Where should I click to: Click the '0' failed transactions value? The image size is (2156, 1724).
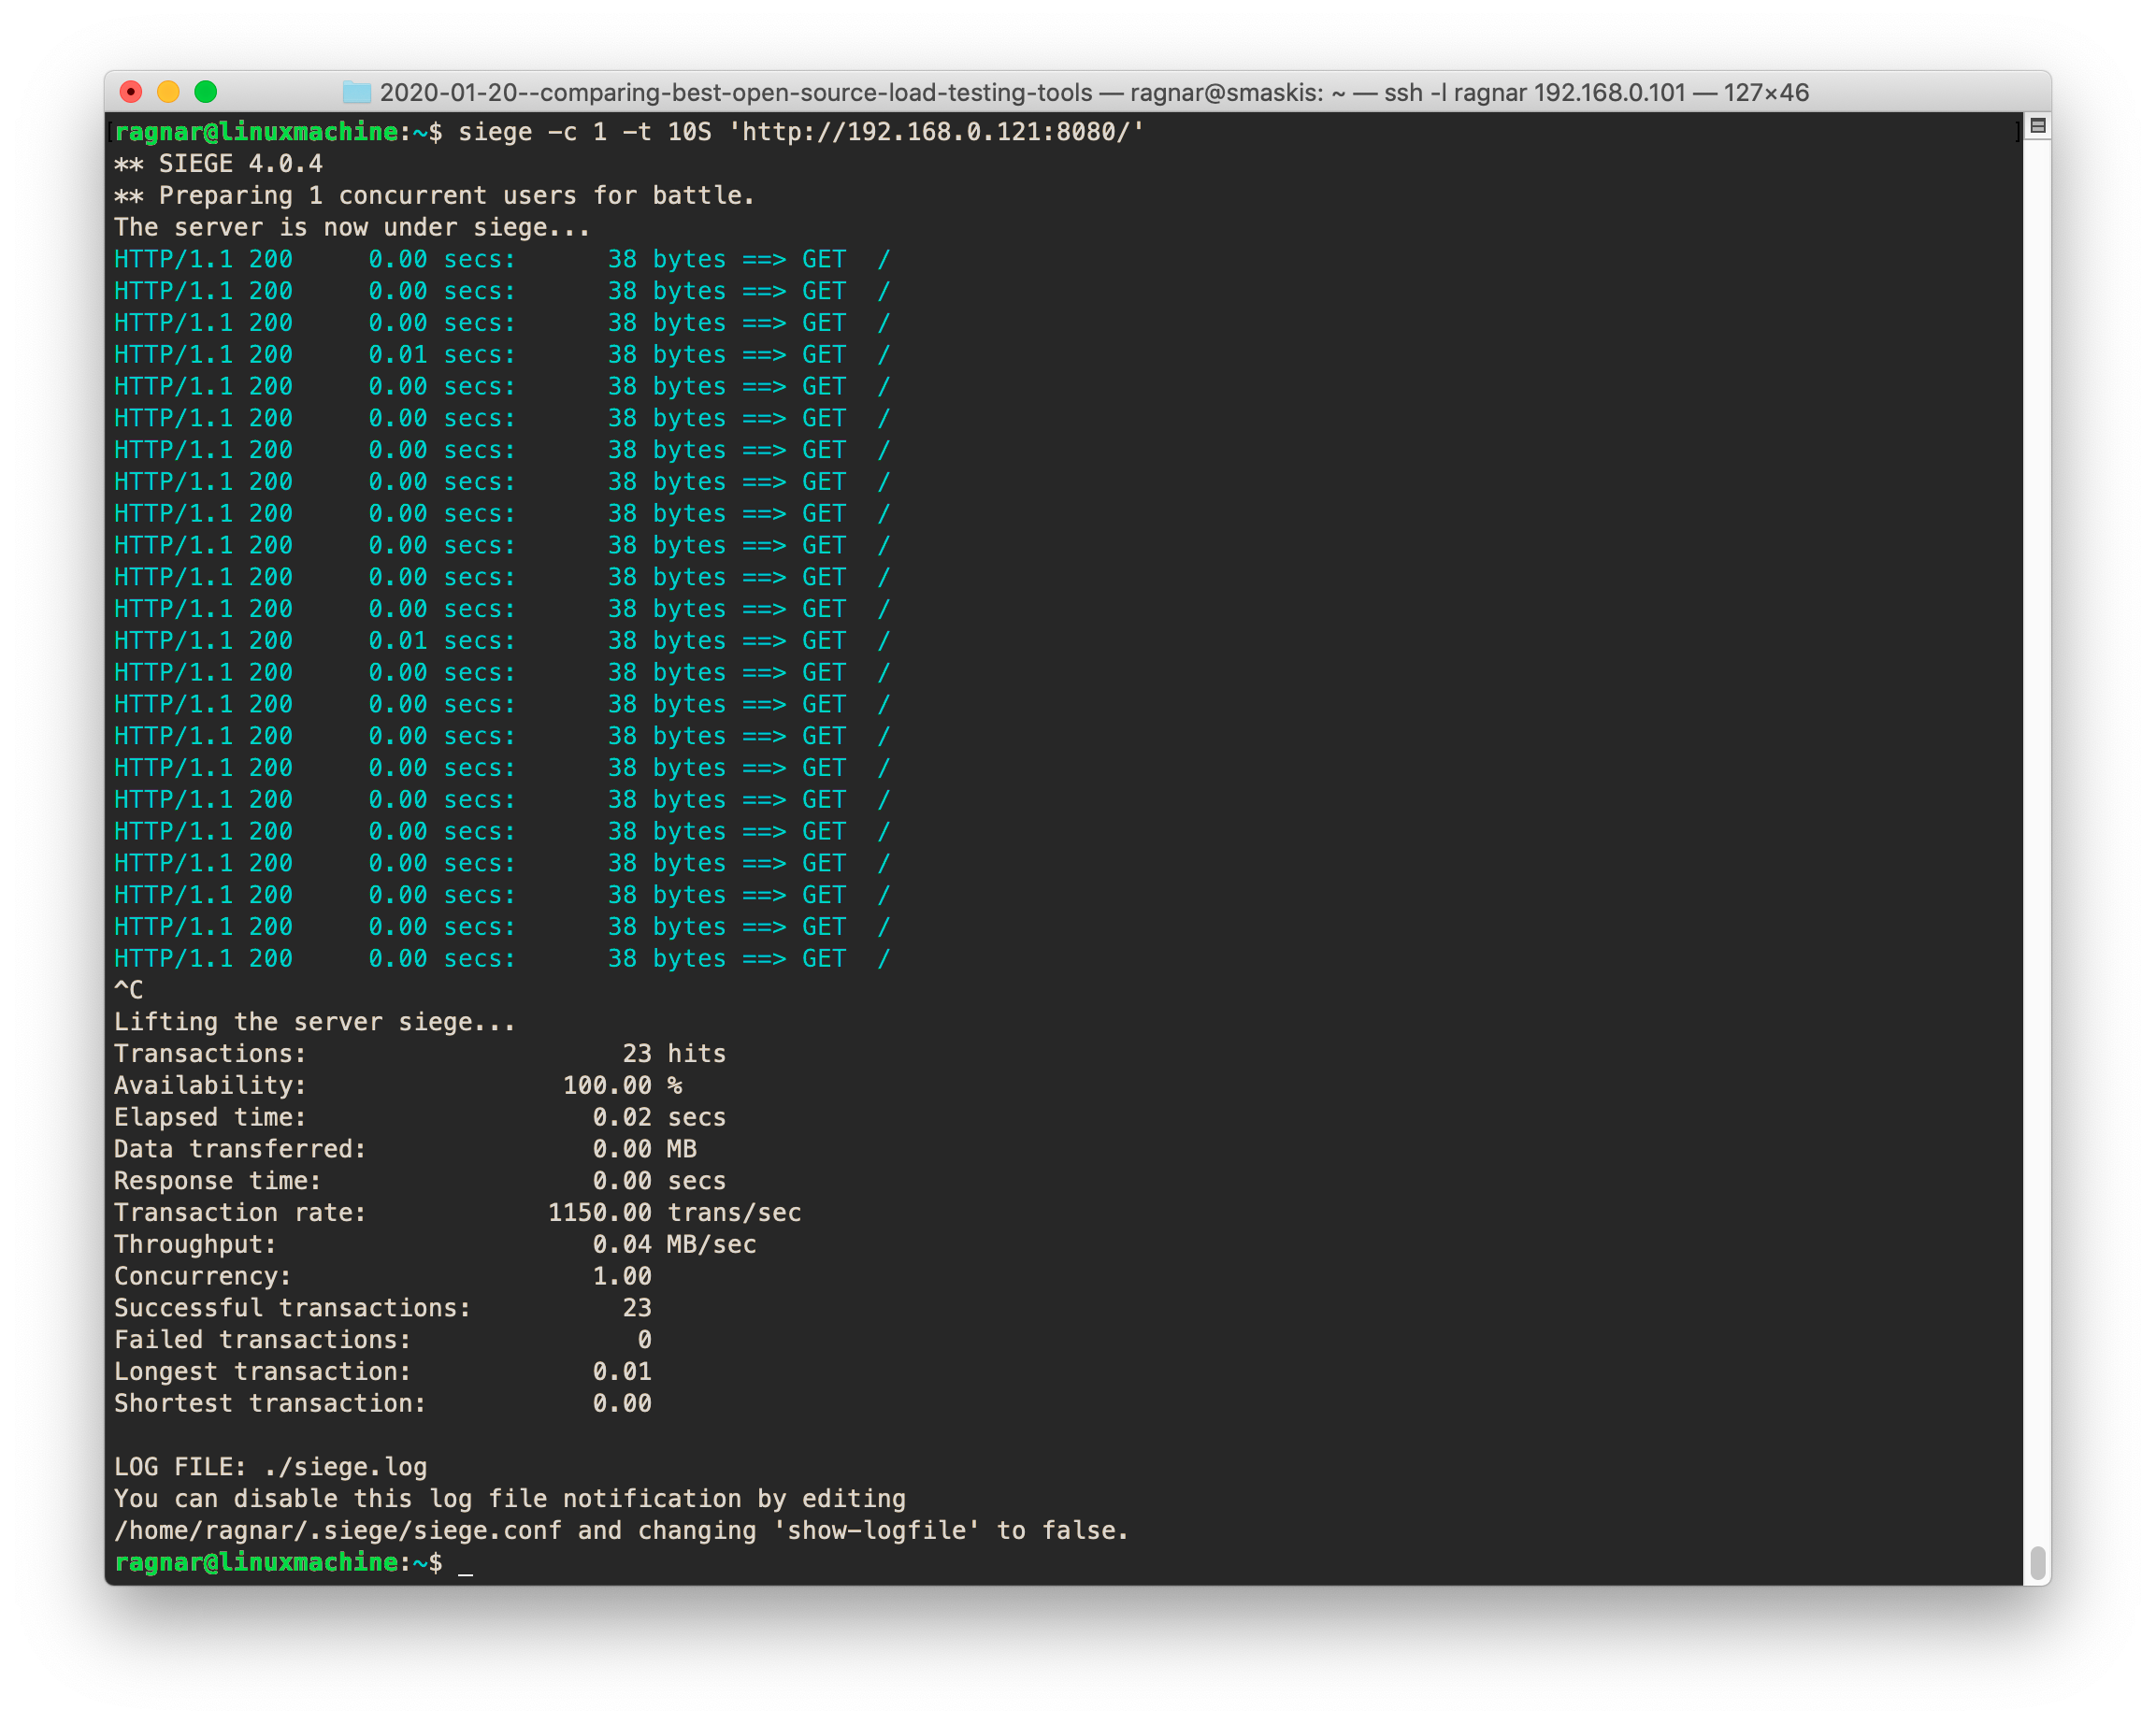tap(645, 1340)
